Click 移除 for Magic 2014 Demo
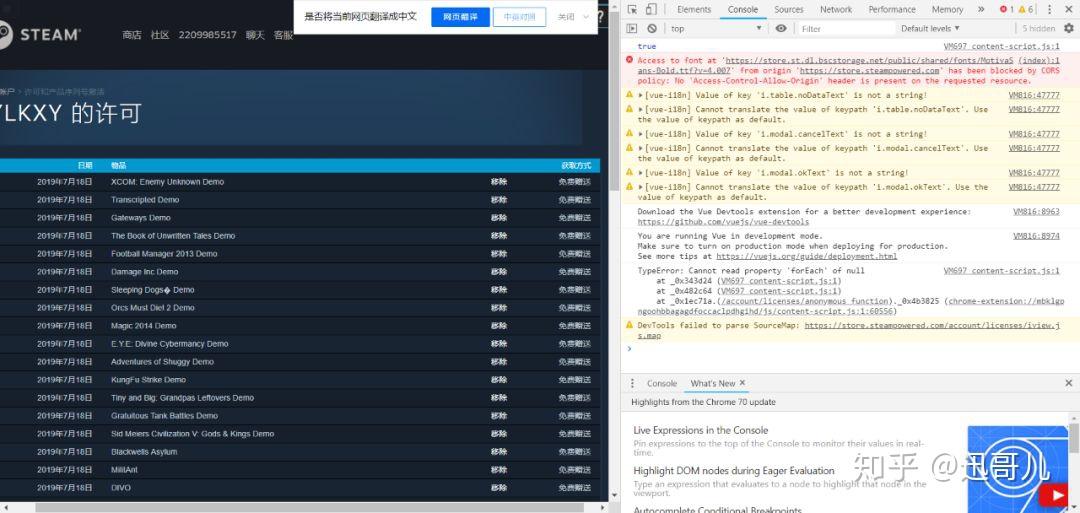 499,326
